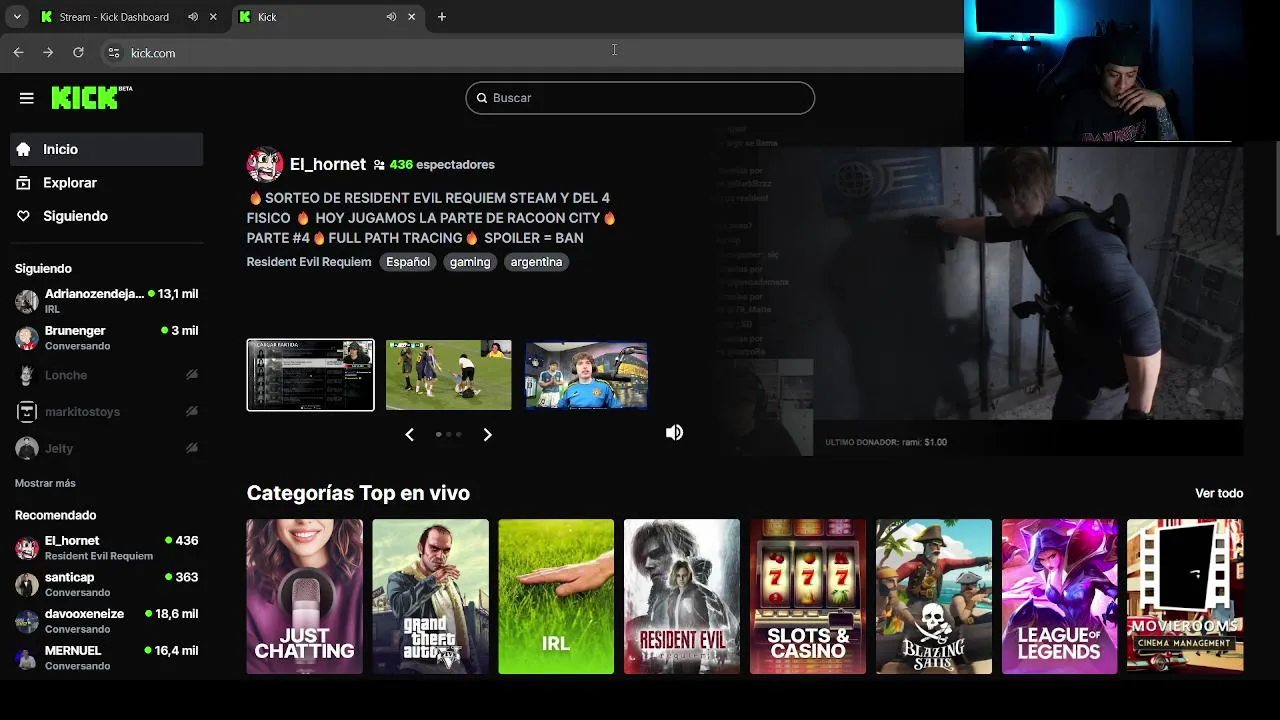Open Jelty channel avatar
This screenshot has height=720, width=1280.
point(27,449)
